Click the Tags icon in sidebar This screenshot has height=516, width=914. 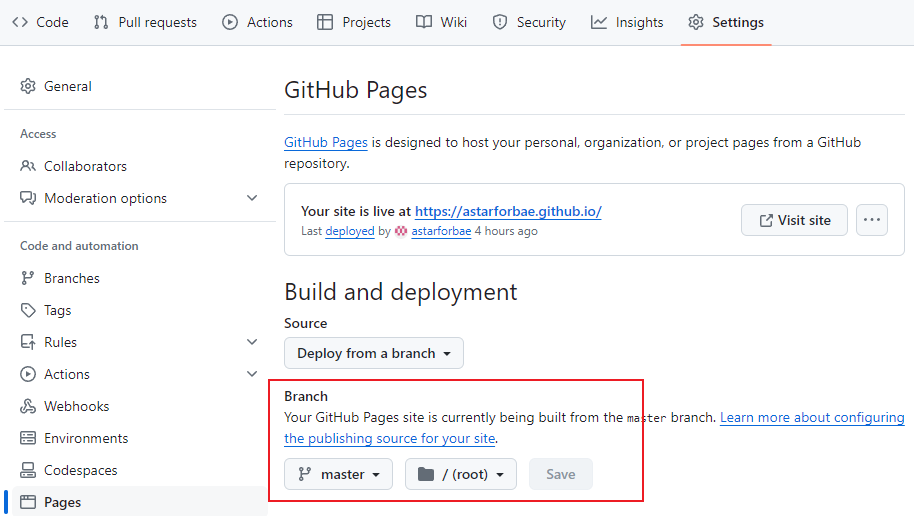tap(28, 310)
